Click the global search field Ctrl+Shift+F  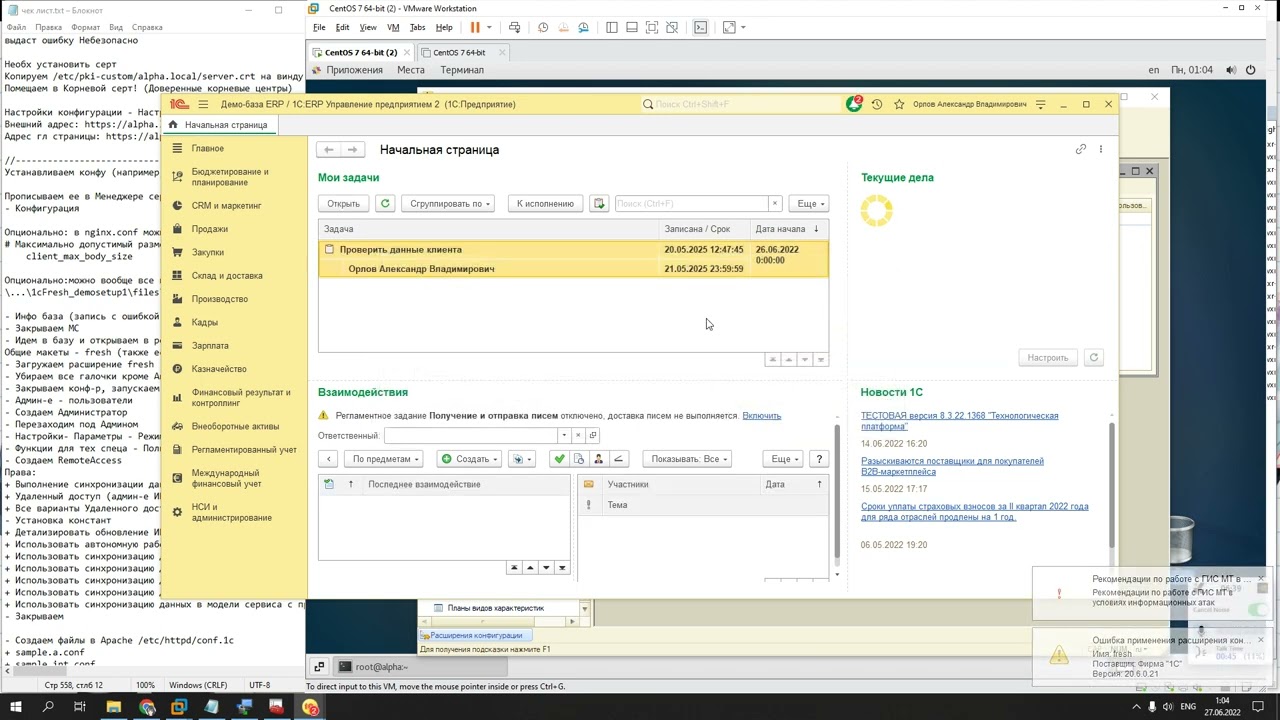pyautogui.click(x=740, y=104)
